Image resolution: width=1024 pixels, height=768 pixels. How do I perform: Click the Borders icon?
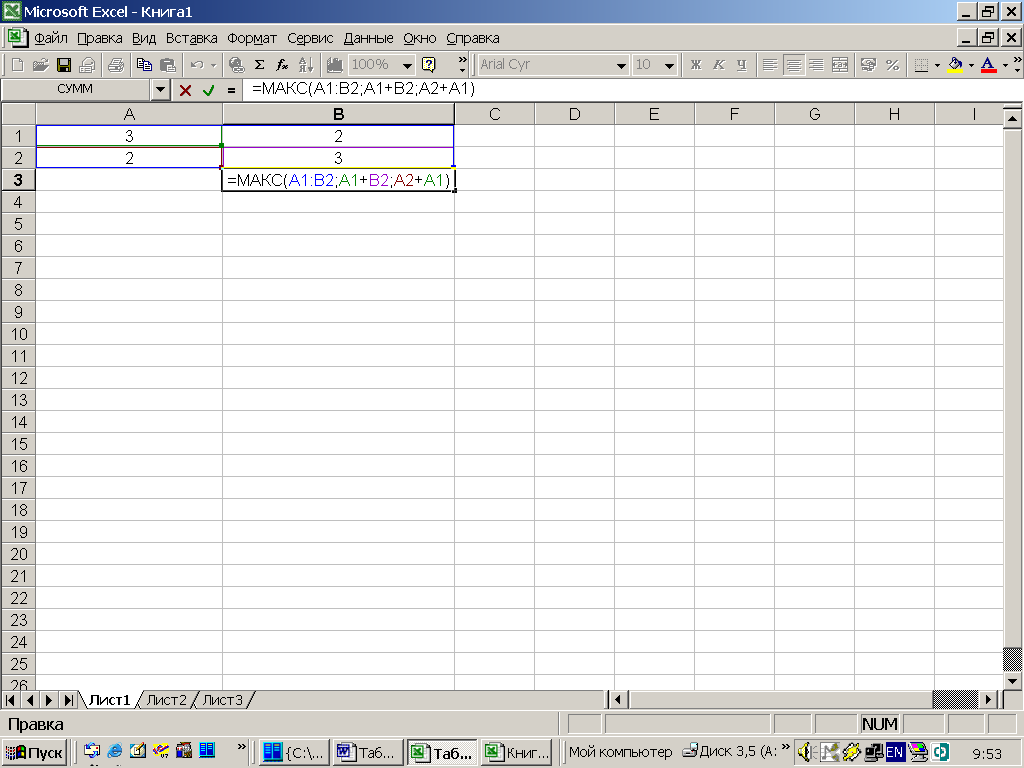[x=921, y=65]
